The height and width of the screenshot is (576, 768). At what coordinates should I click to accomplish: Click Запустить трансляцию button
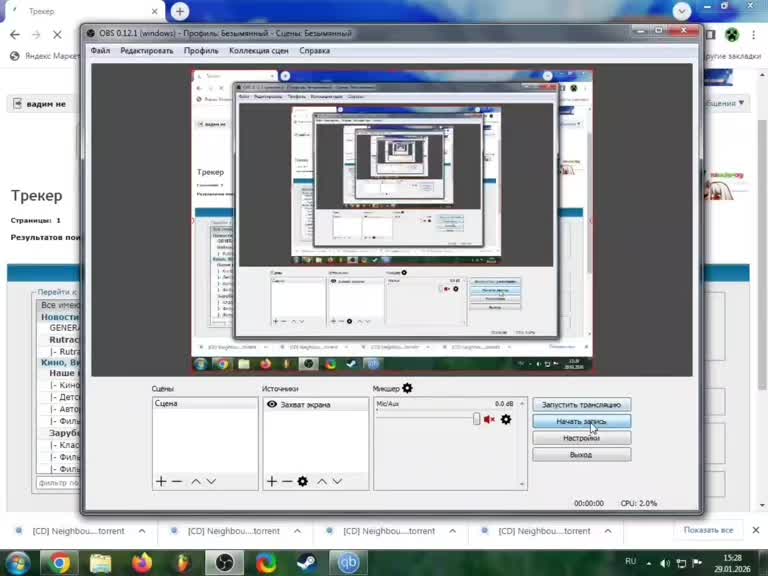[x=581, y=405]
